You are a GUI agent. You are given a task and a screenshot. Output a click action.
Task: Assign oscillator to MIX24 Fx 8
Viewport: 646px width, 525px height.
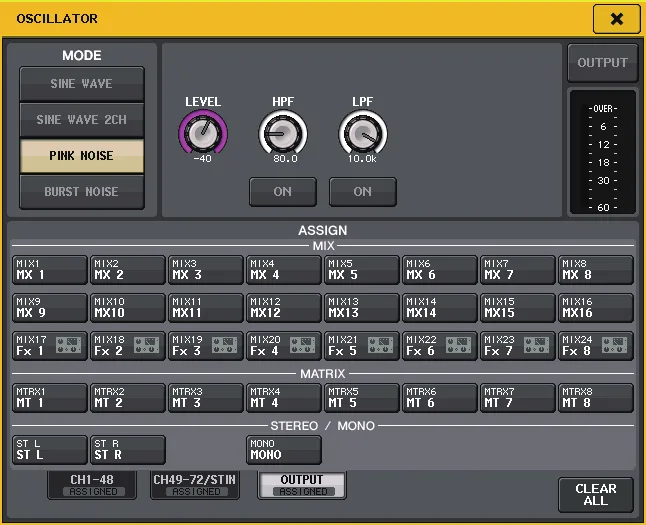[x=596, y=346]
